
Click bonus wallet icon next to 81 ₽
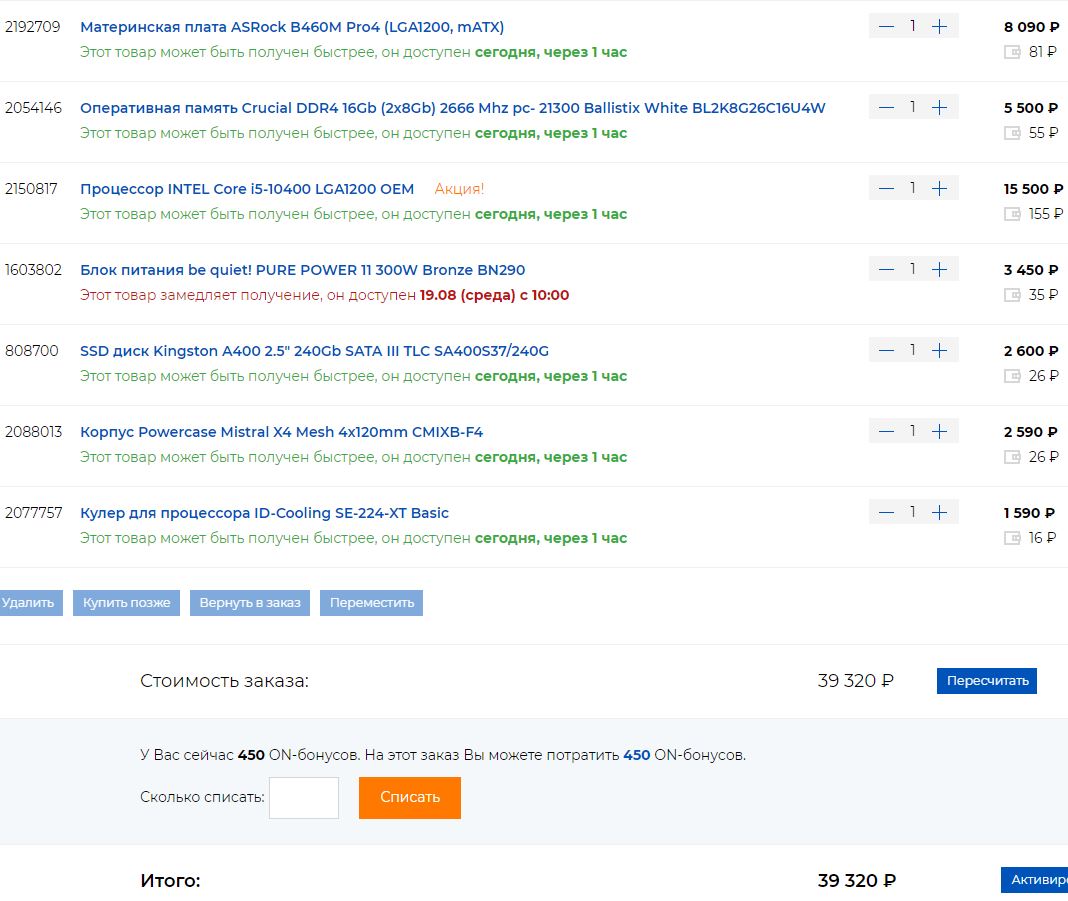point(1012,52)
